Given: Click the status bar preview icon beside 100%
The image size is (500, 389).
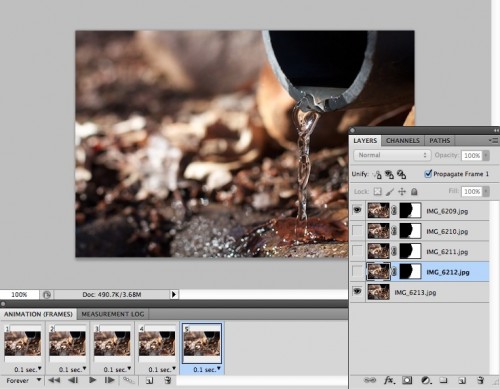Looking at the screenshot, I should 47,294.
